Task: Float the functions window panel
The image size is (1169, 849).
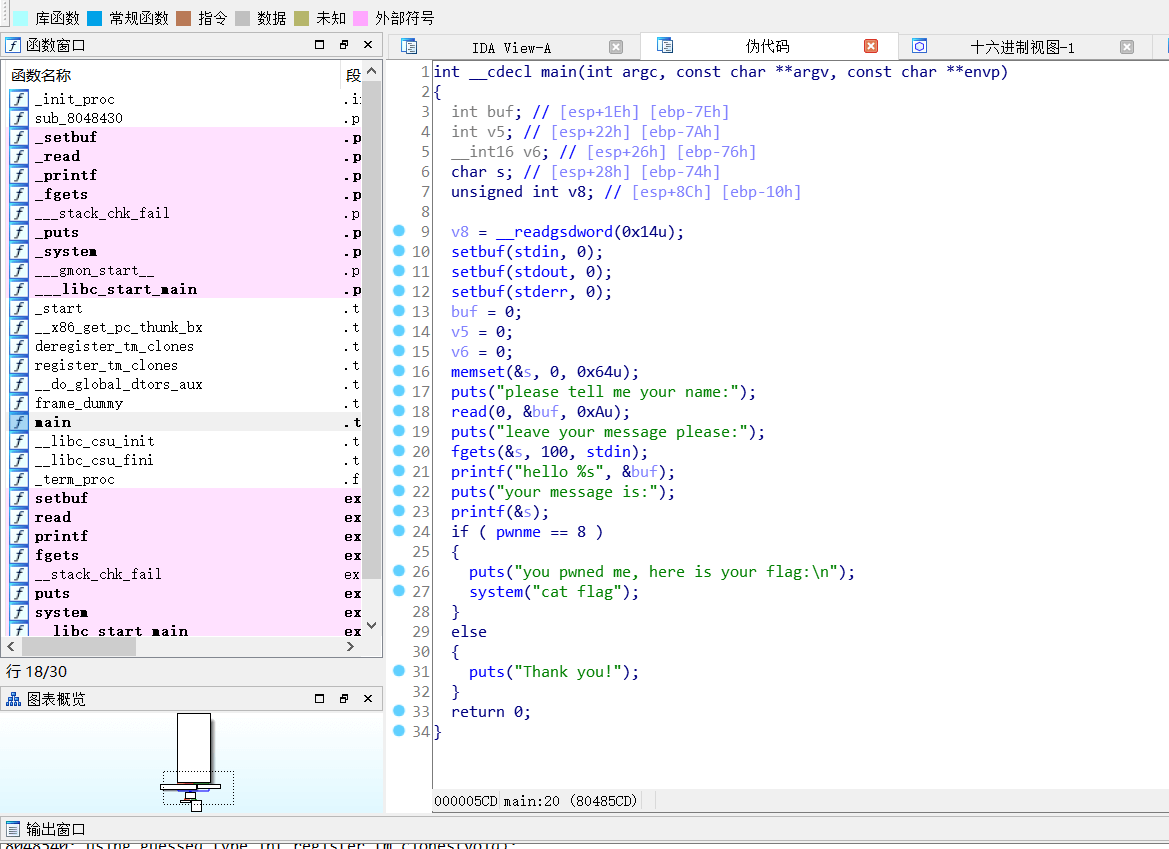Action: [x=344, y=45]
